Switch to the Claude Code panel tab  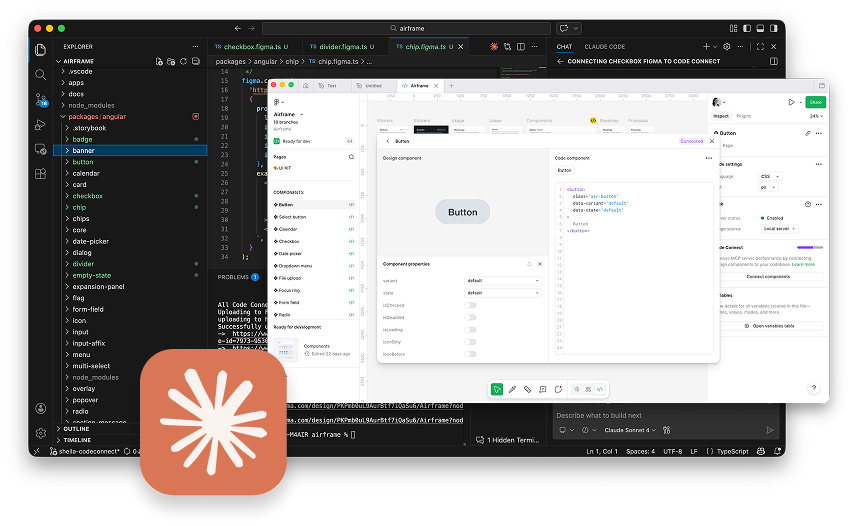pyautogui.click(x=603, y=47)
